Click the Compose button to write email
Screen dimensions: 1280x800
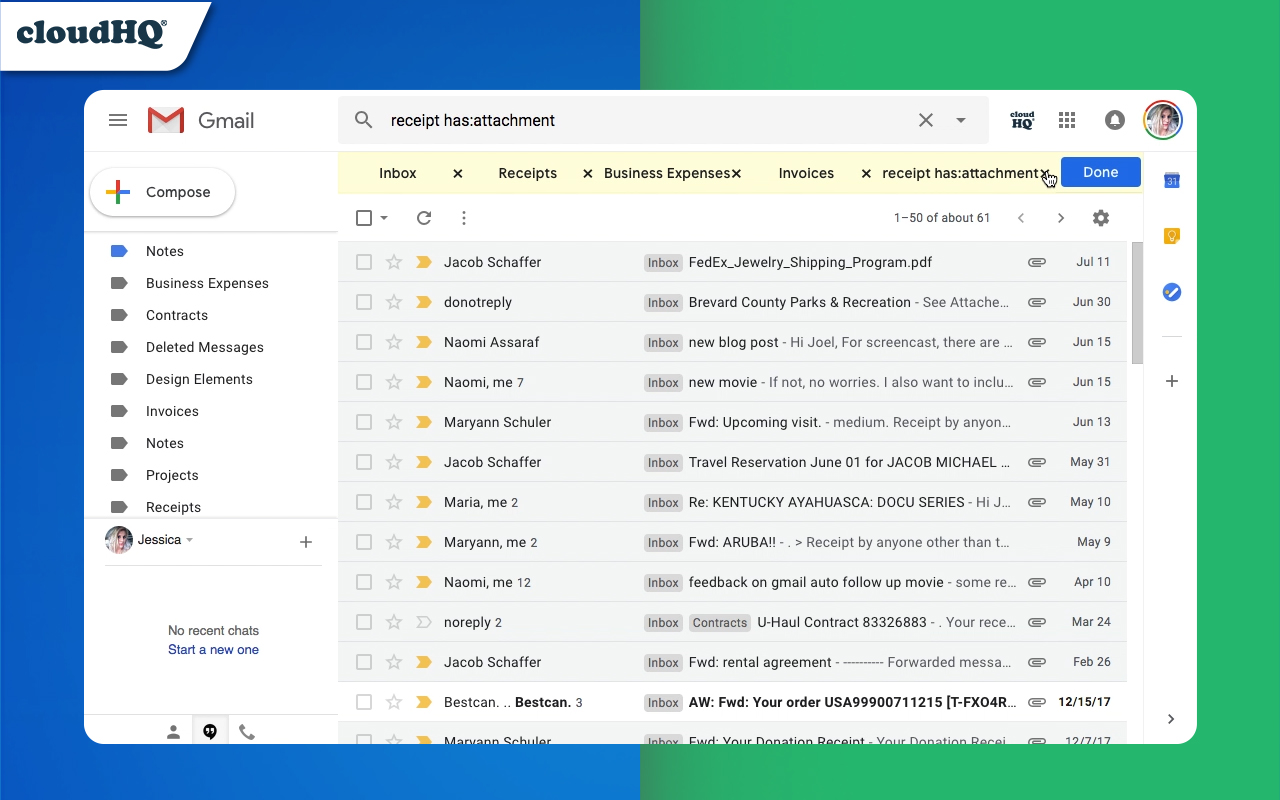pyautogui.click(x=162, y=192)
